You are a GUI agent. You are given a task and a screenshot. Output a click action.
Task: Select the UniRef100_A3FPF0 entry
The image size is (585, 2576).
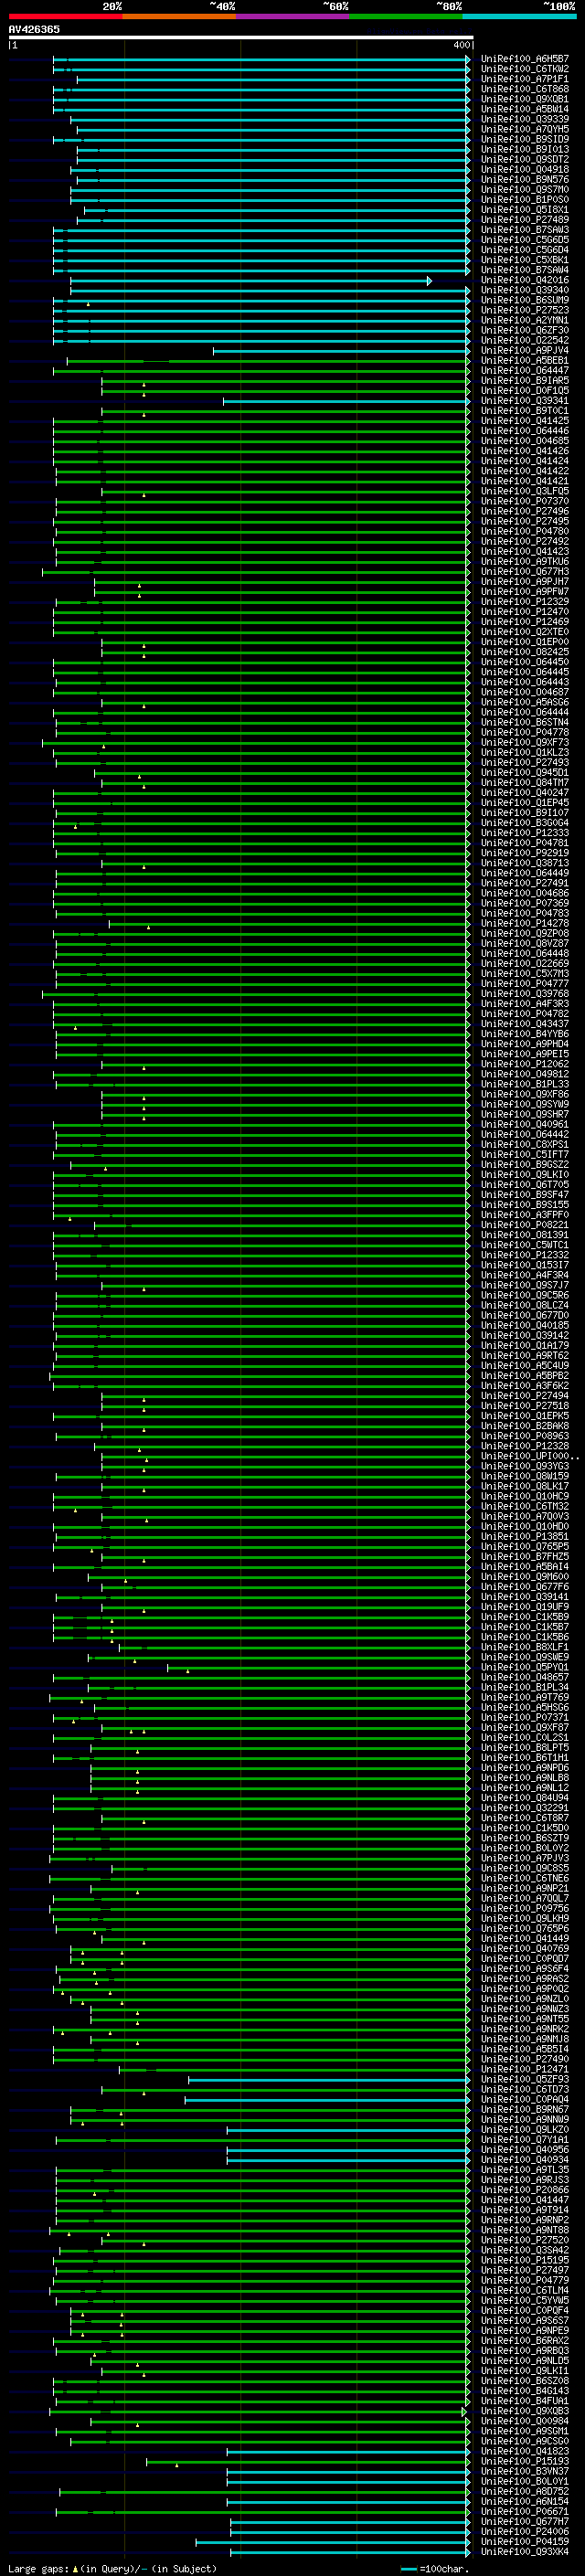[525, 1214]
